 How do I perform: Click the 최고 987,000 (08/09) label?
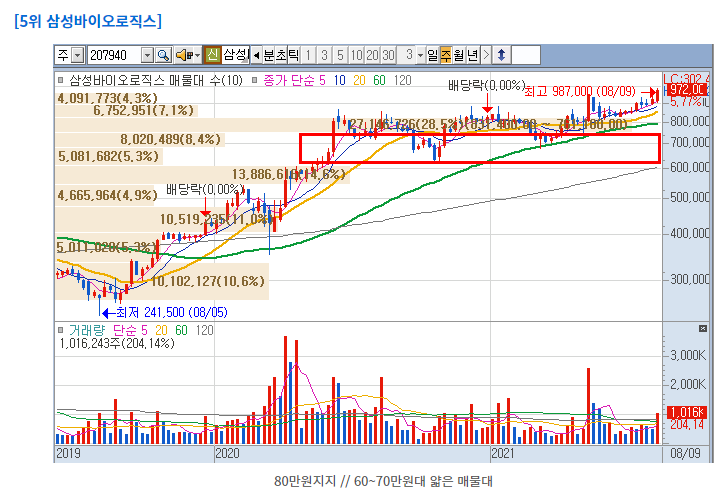tap(580, 91)
